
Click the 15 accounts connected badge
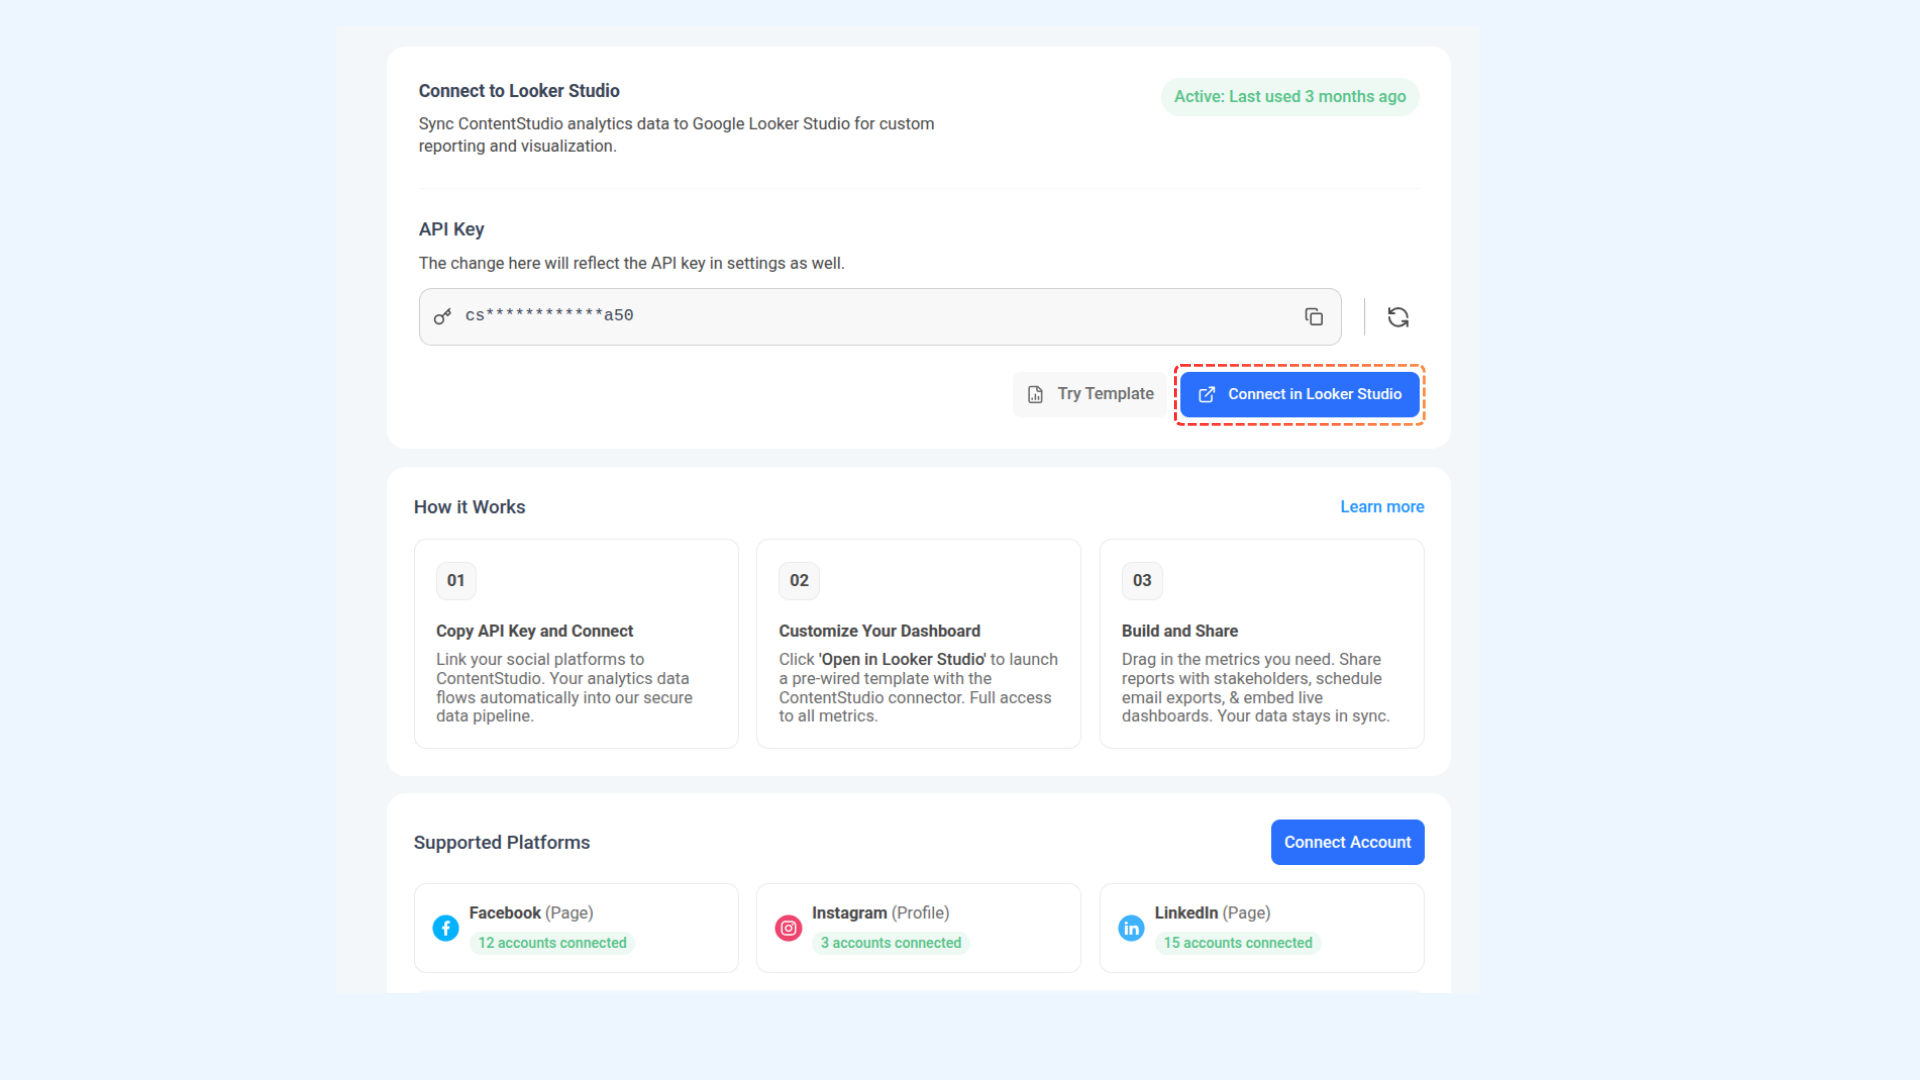[x=1238, y=943]
